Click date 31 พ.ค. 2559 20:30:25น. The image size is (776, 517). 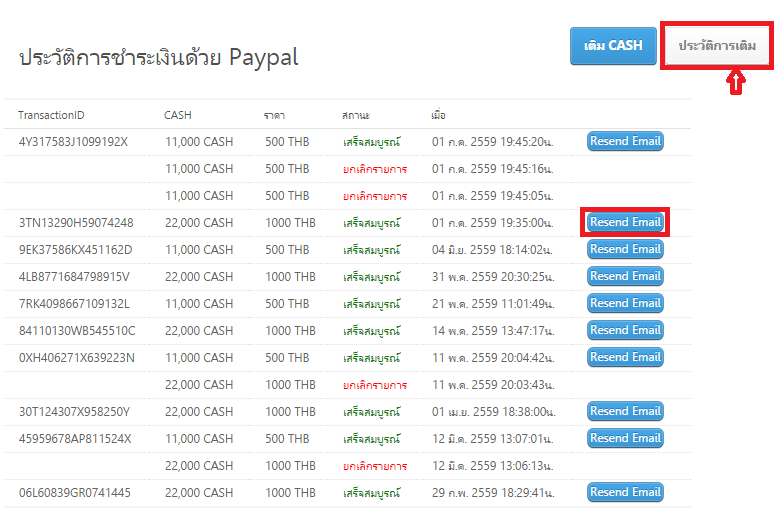tap(493, 277)
